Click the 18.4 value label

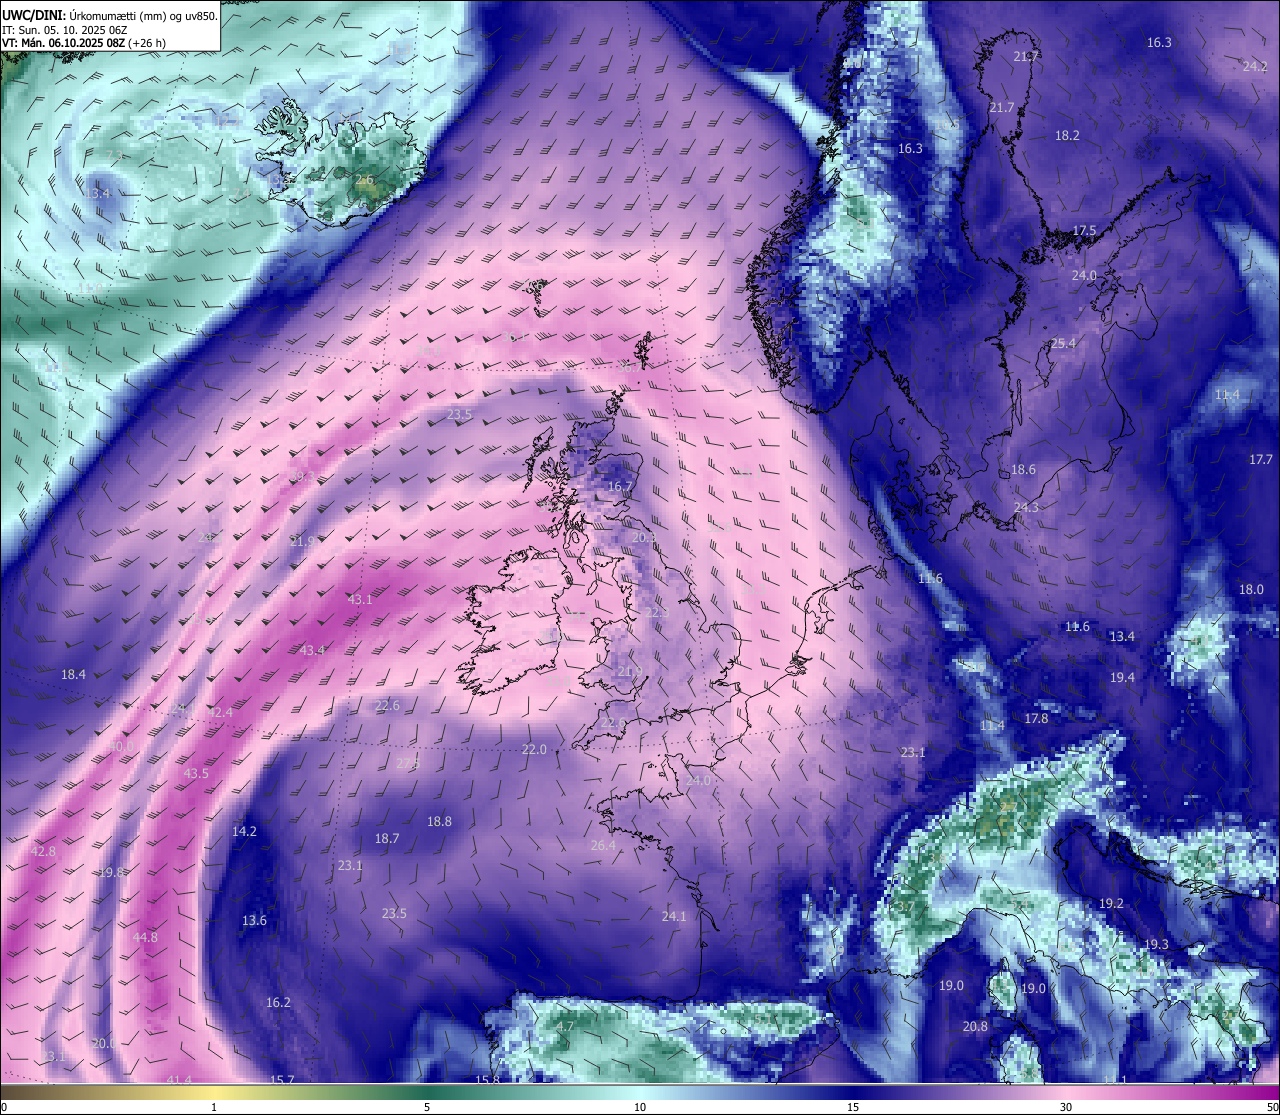73,675
